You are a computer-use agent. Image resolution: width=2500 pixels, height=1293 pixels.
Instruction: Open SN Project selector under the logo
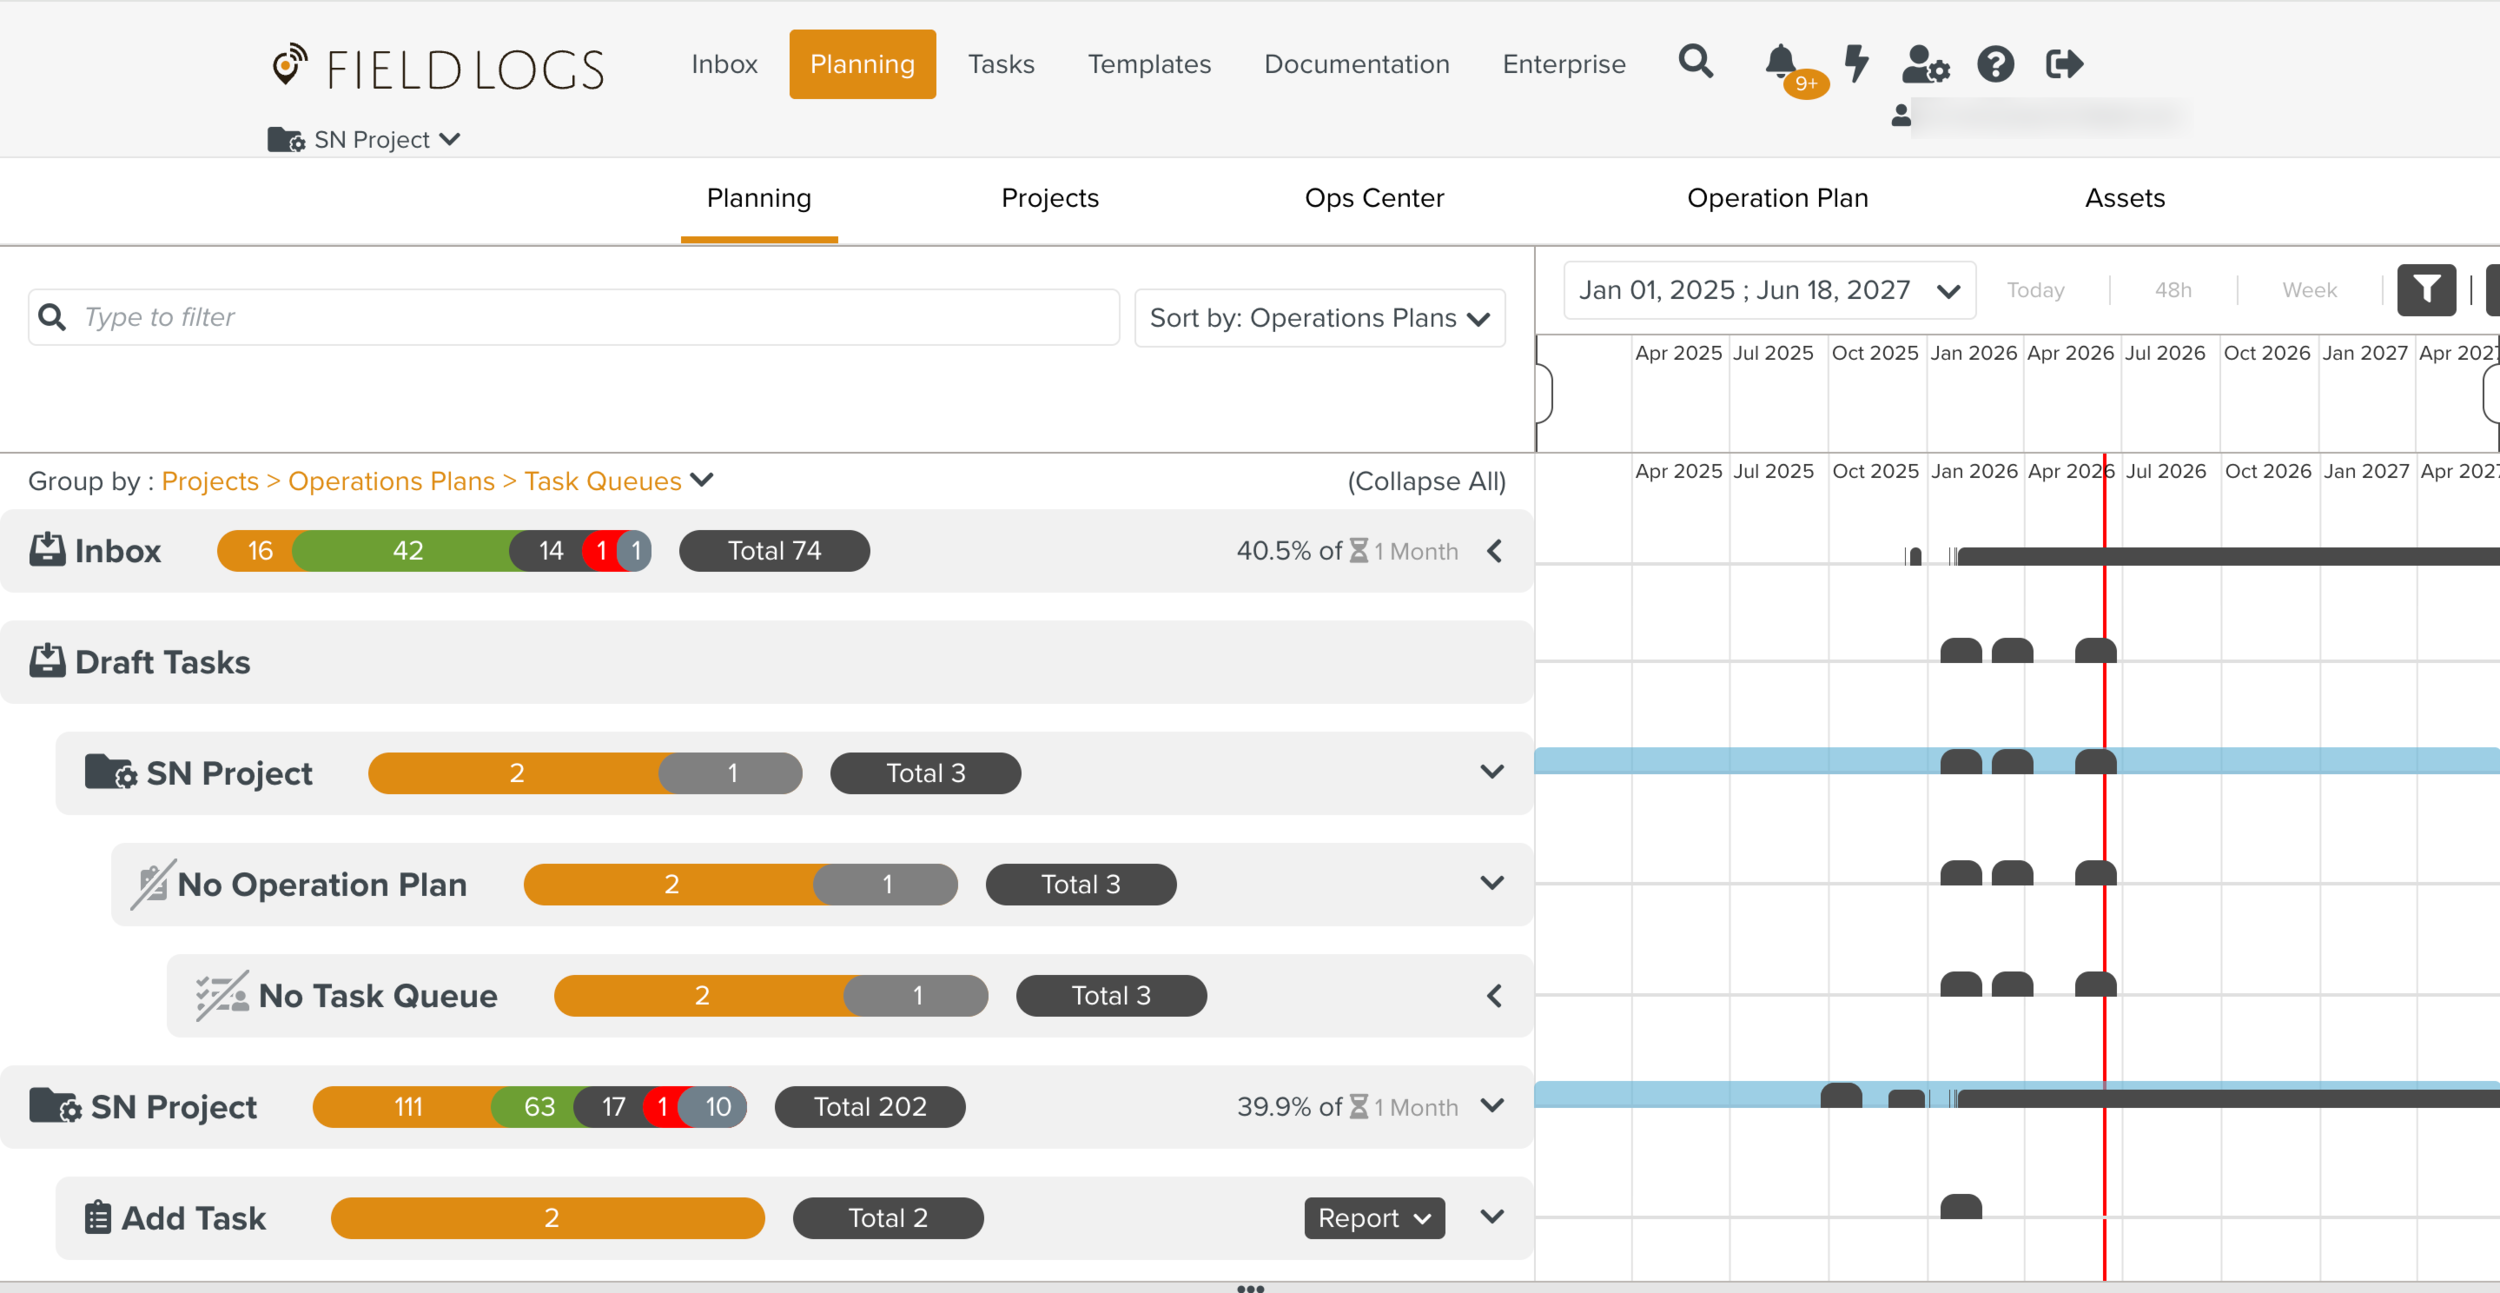(364, 140)
